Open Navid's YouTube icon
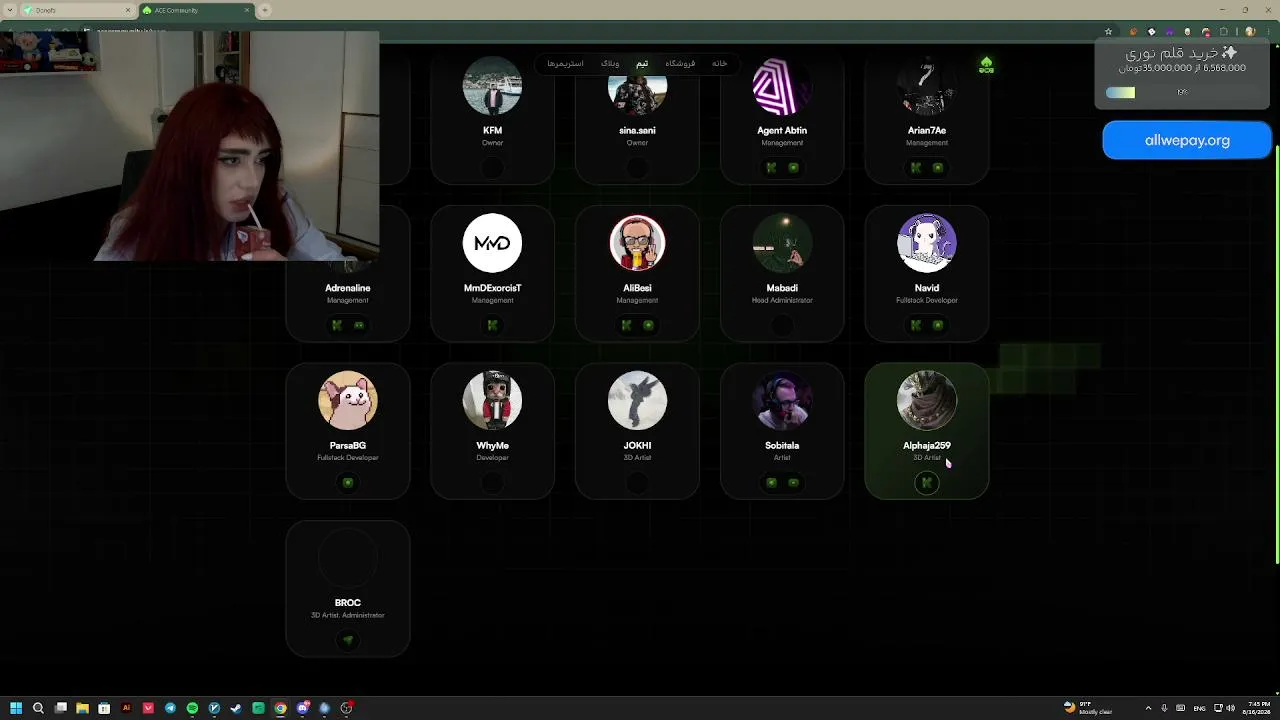Image resolution: width=1280 pixels, height=720 pixels. tap(938, 325)
